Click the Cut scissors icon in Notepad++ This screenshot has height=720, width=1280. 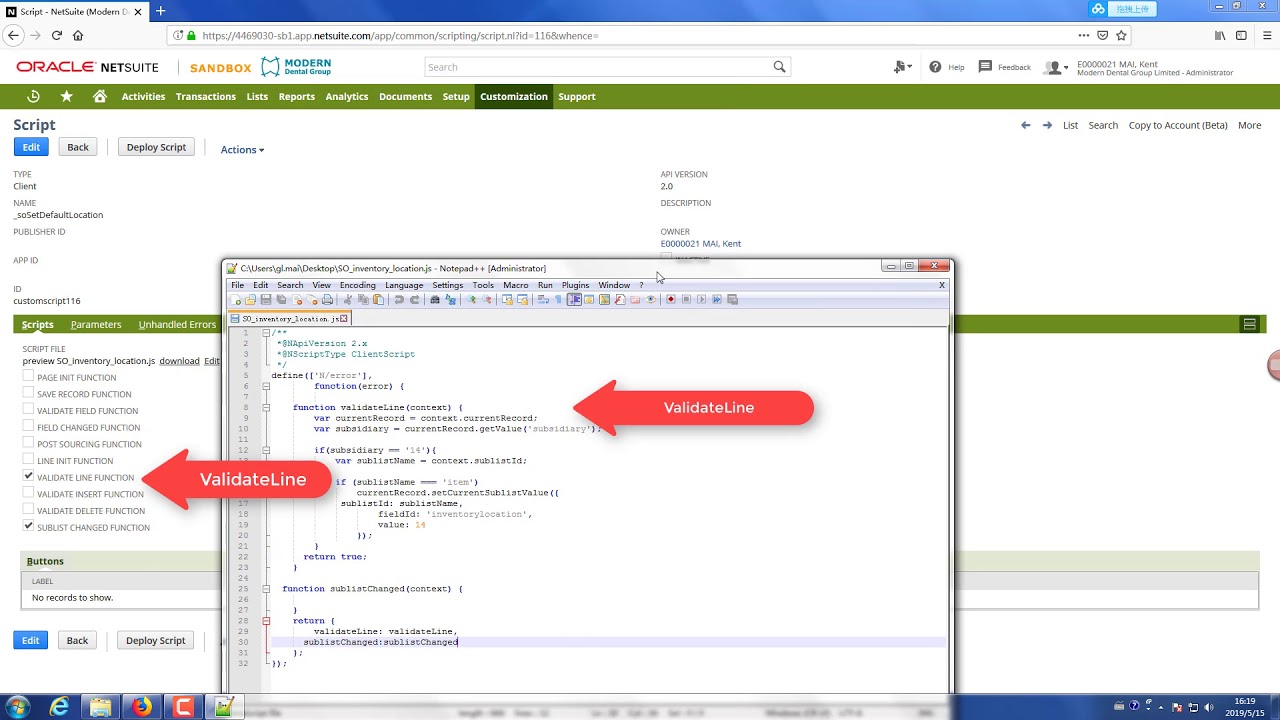(348, 299)
